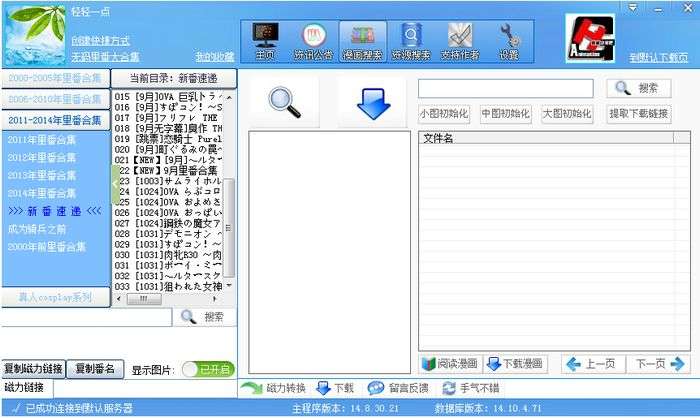This screenshot has width=700, height=418.
Task: Click the directory list scroll-down arrow
Action: tap(229, 285)
